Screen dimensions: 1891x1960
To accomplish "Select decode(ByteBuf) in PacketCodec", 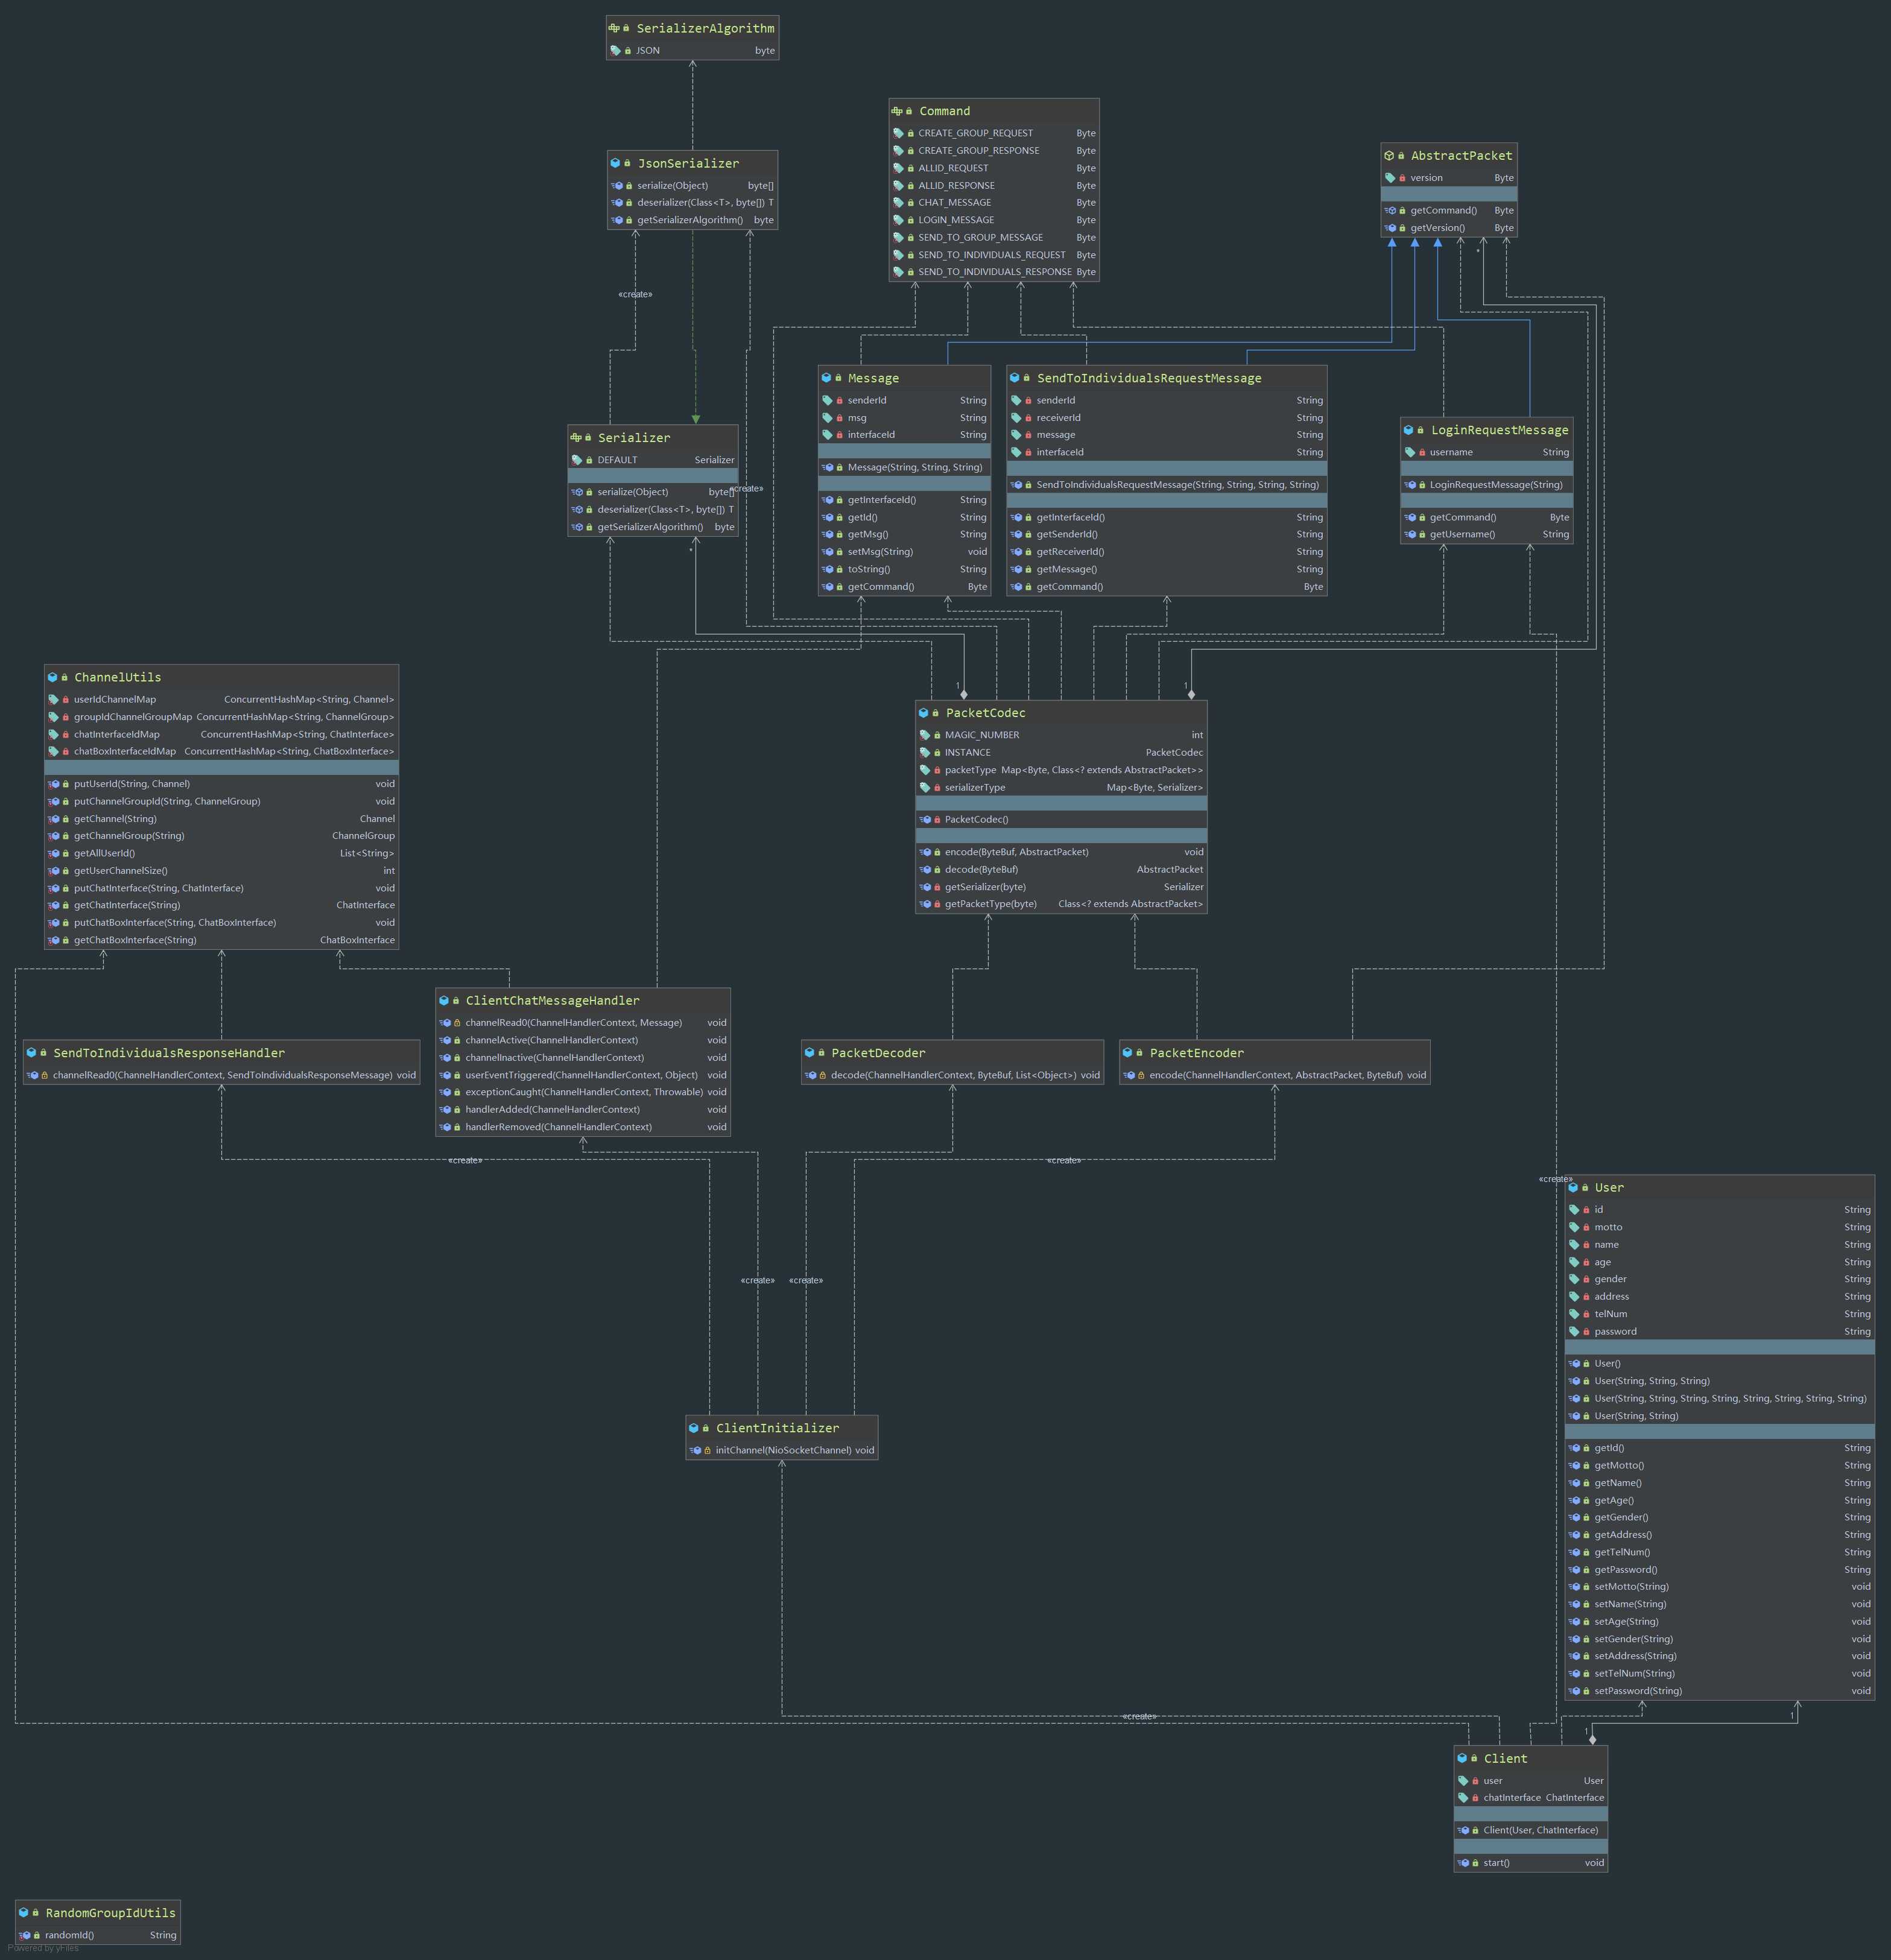I will (x=1061, y=869).
